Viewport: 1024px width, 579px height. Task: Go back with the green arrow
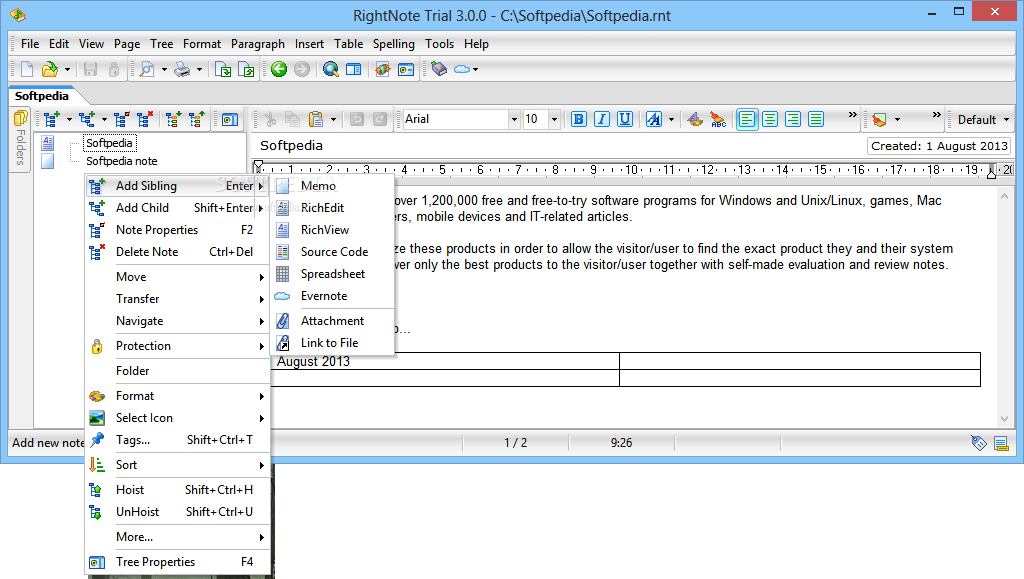pyautogui.click(x=279, y=69)
